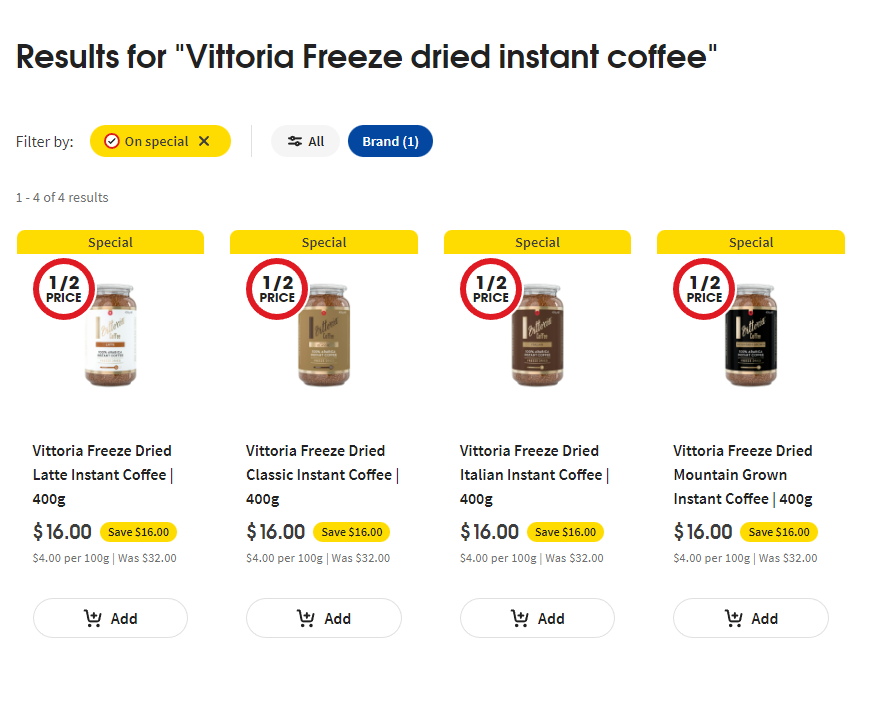This screenshot has width=873, height=718.
Task: Open Vittoria Freeze Dried Classic product link
Action: pyautogui.click(x=322, y=475)
